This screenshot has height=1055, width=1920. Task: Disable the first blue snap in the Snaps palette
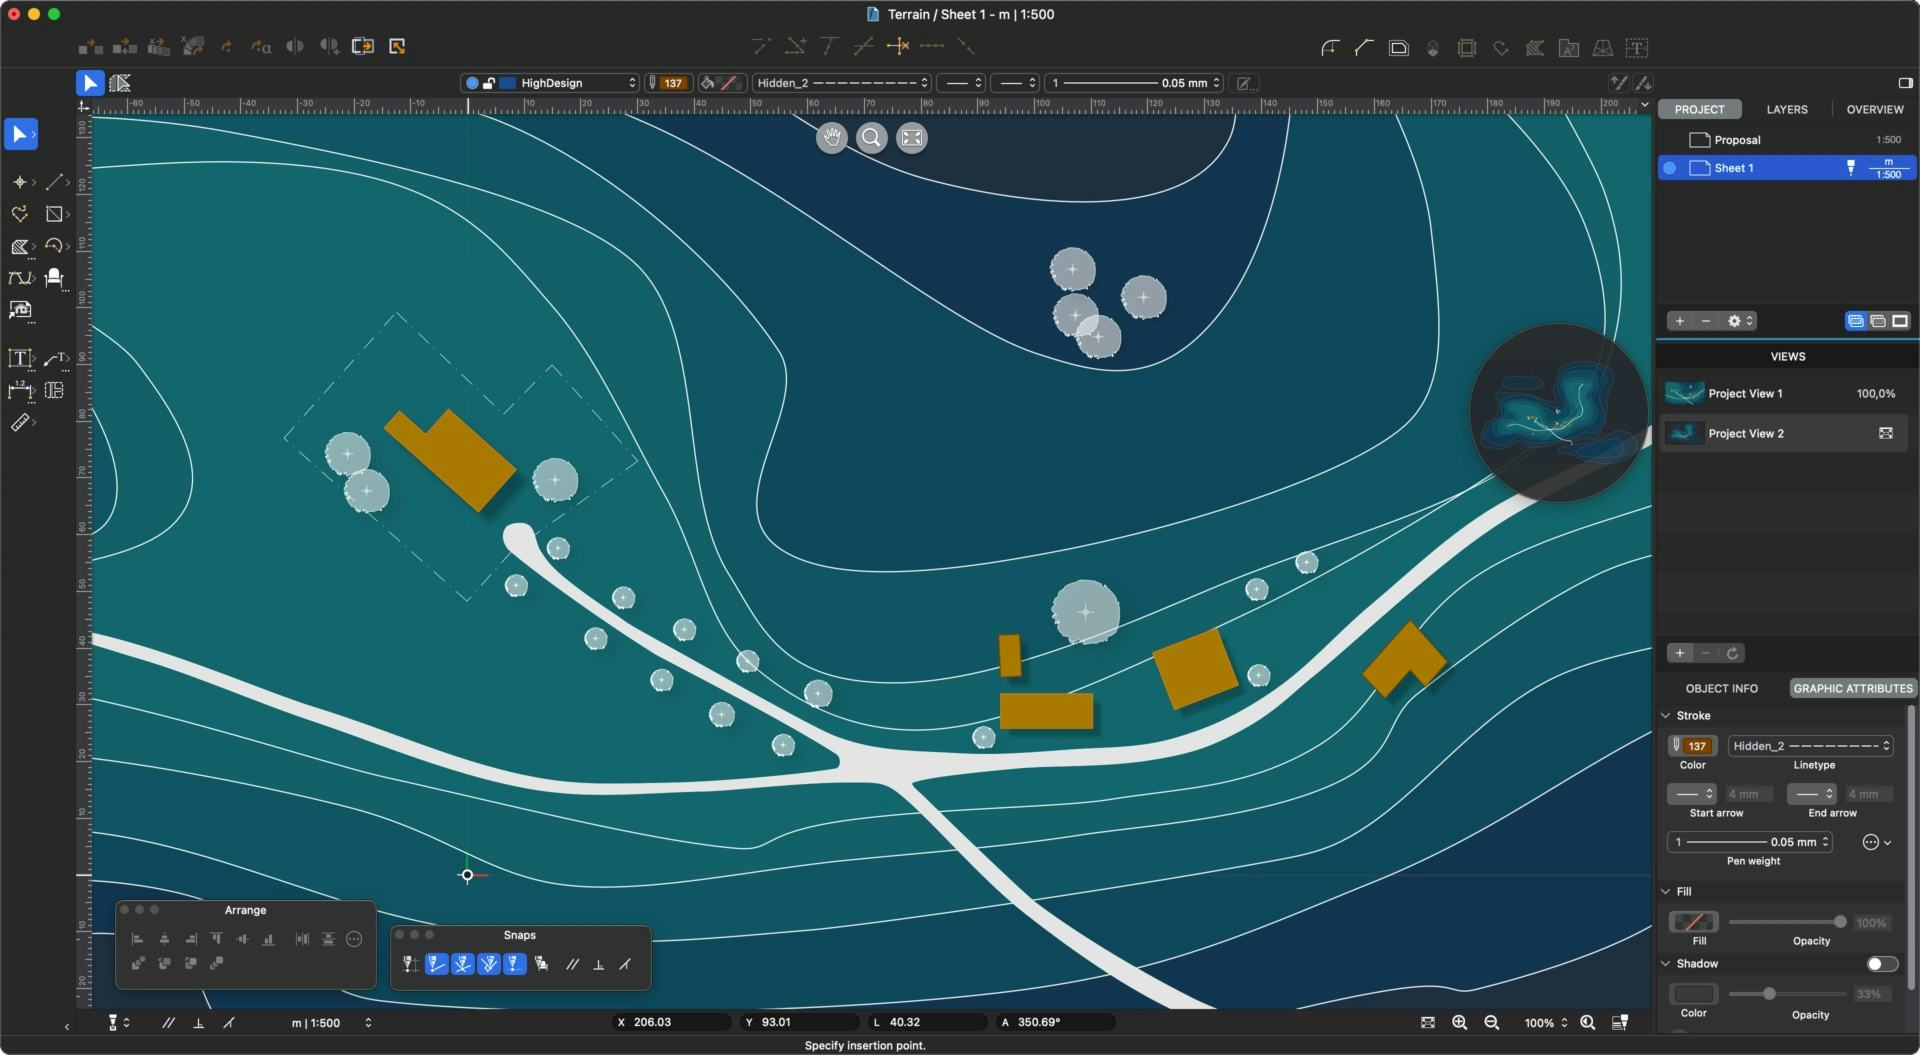pyautogui.click(x=437, y=964)
